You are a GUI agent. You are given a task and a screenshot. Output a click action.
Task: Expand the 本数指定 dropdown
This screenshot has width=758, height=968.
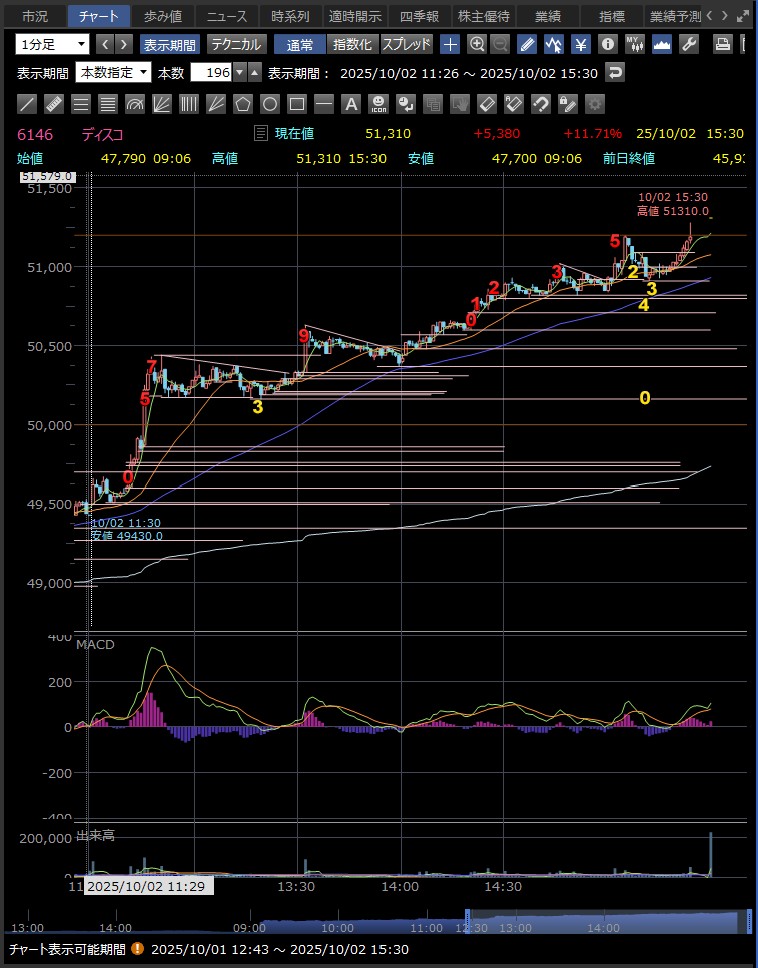(x=114, y=72)
